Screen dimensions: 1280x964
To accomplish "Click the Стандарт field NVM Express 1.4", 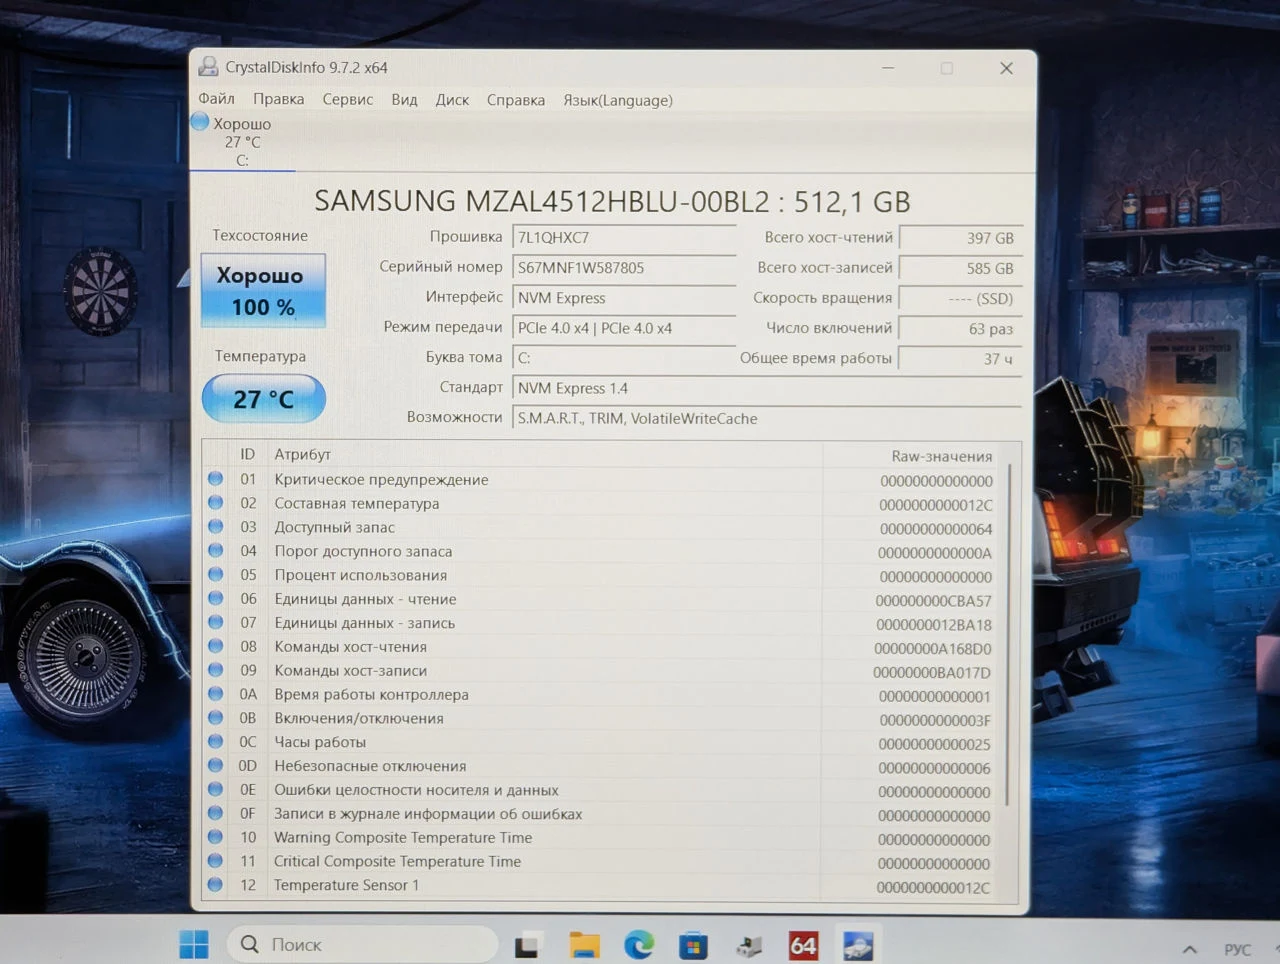I will pyautogui.click(x=766, y=388).
